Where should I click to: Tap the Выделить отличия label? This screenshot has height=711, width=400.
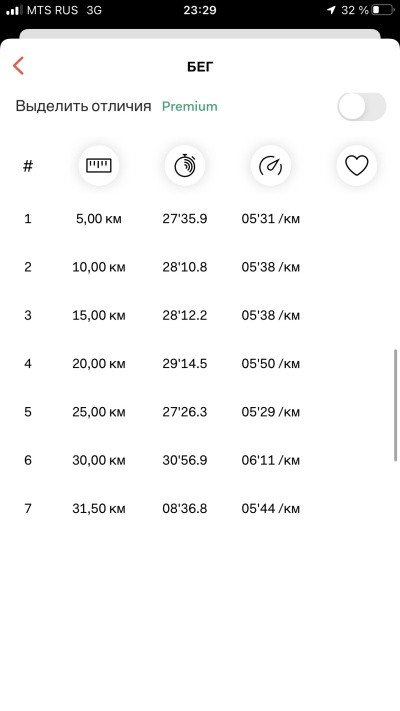tap(83, 106)
